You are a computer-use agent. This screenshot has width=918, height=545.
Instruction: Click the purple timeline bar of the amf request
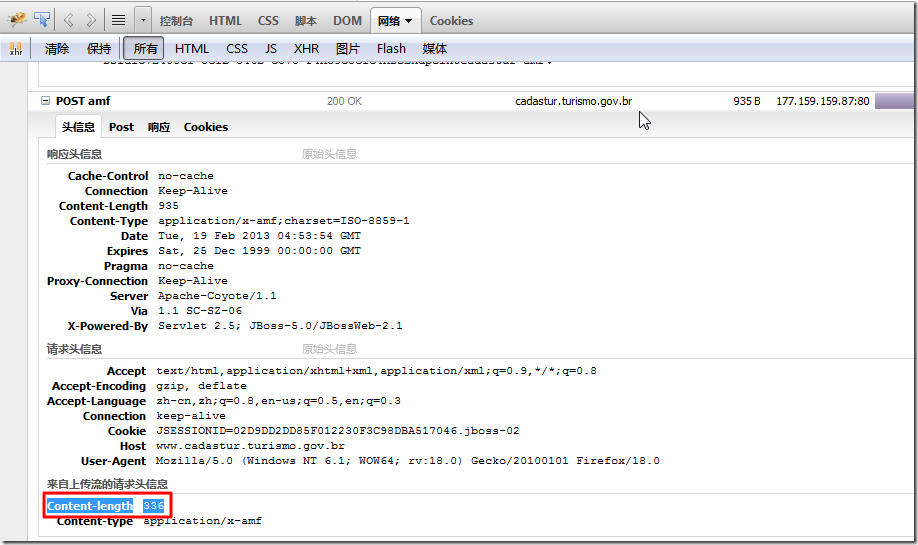coord(894,101)
